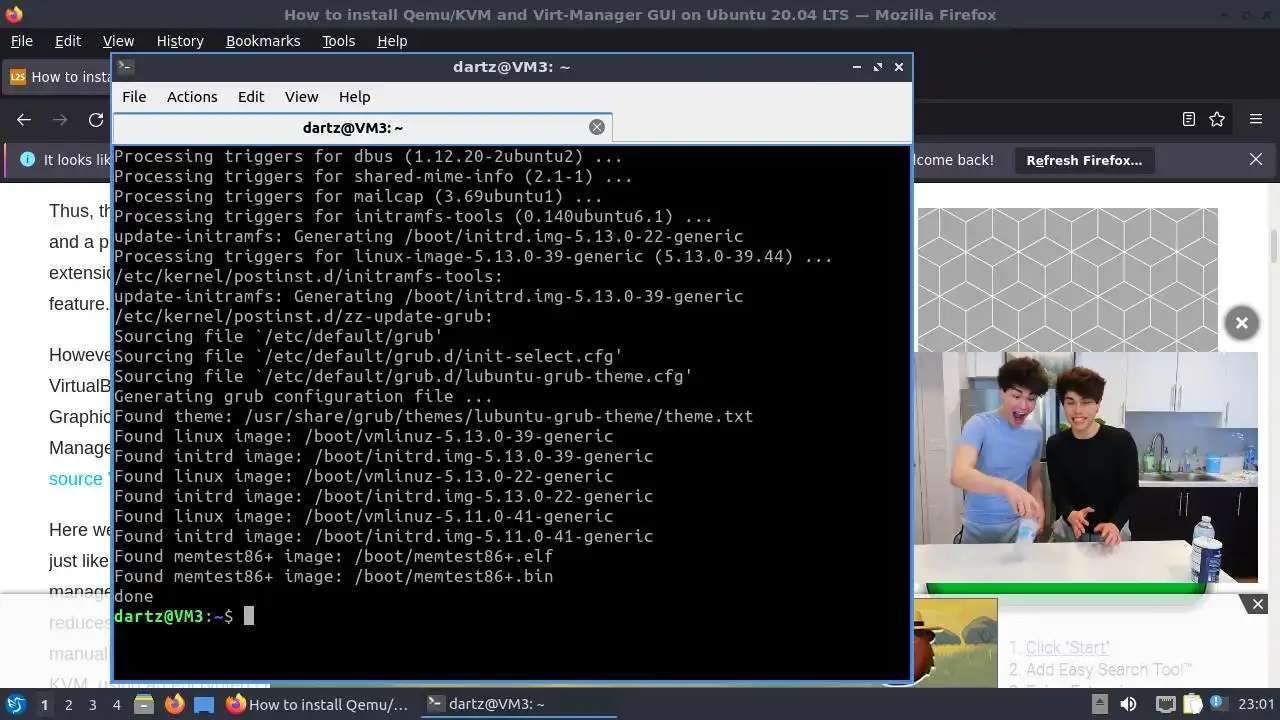Image resolution: width=1280 pixels, height=720 pixels.
Task: Open the Lubuntu application menu launcher
Action: 15,704
